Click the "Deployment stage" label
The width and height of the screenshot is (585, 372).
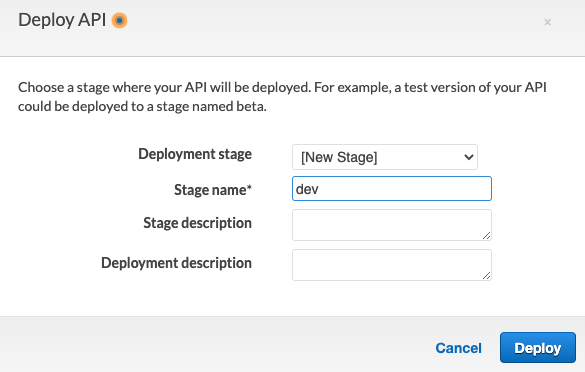click(x=195, y=154)
